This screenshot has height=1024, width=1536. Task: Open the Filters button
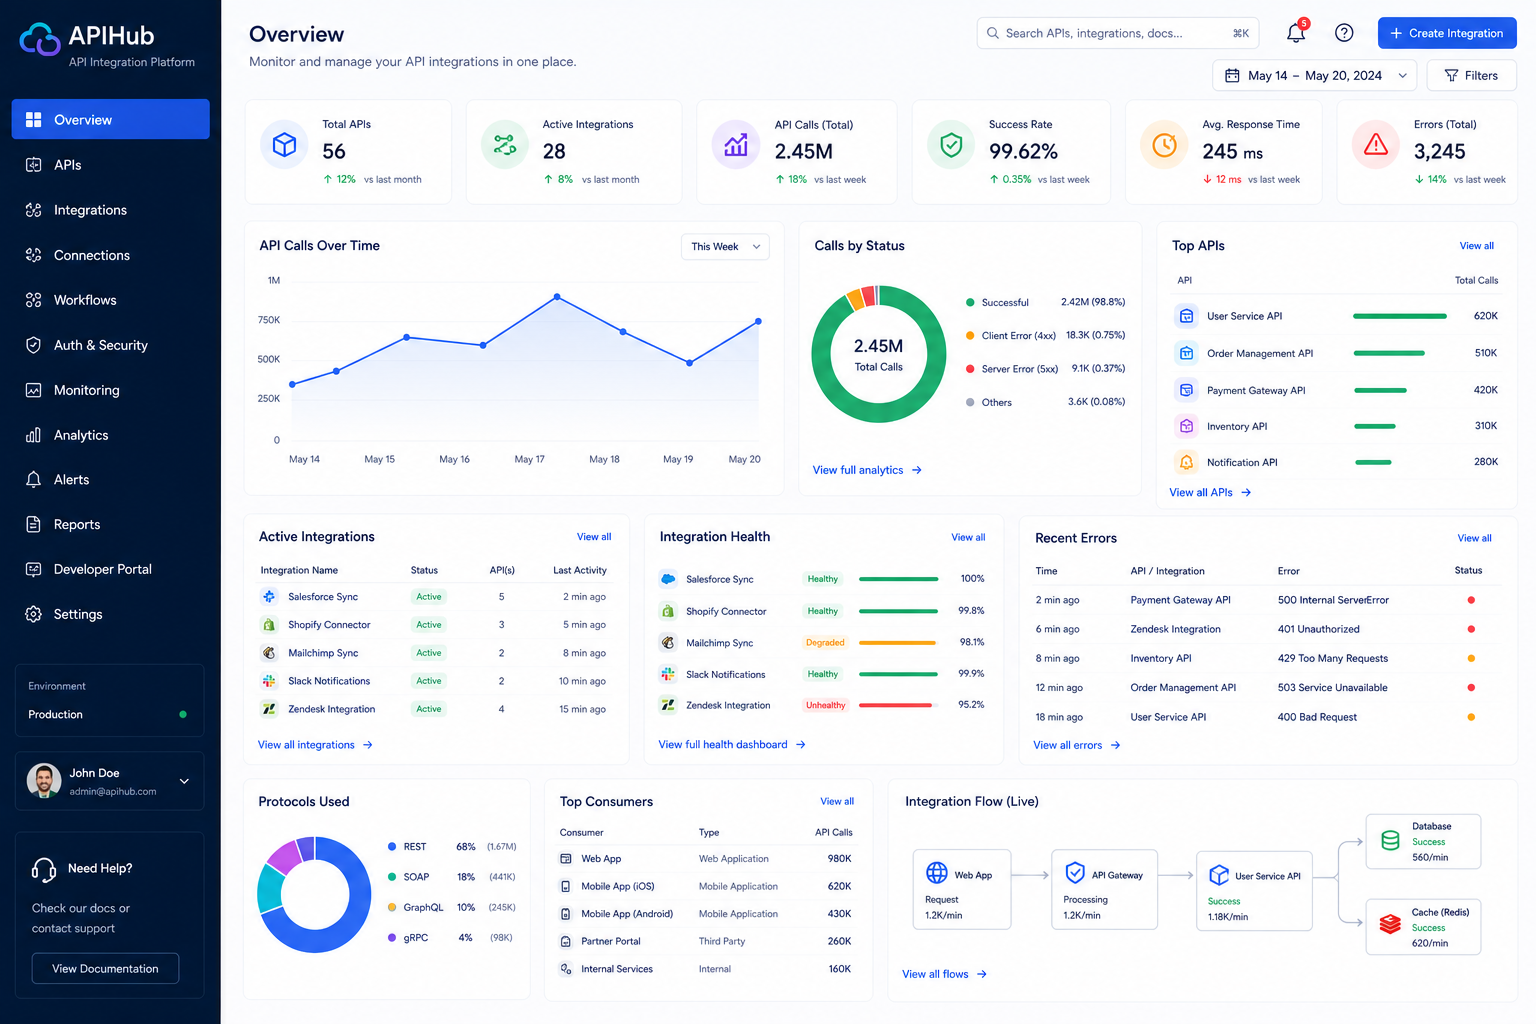coord(1471,76)
